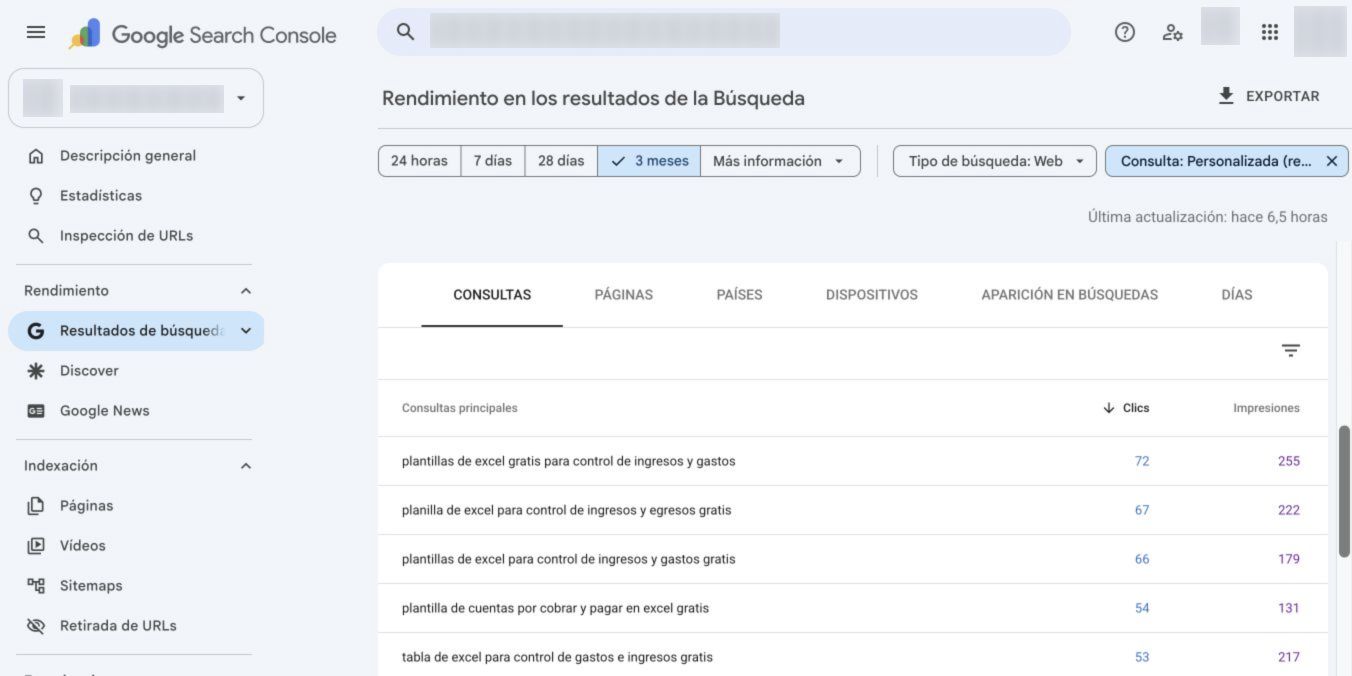Select query 'plantillas de excel gratis para control de ingresos y gastos'

[x=568, y=461]
